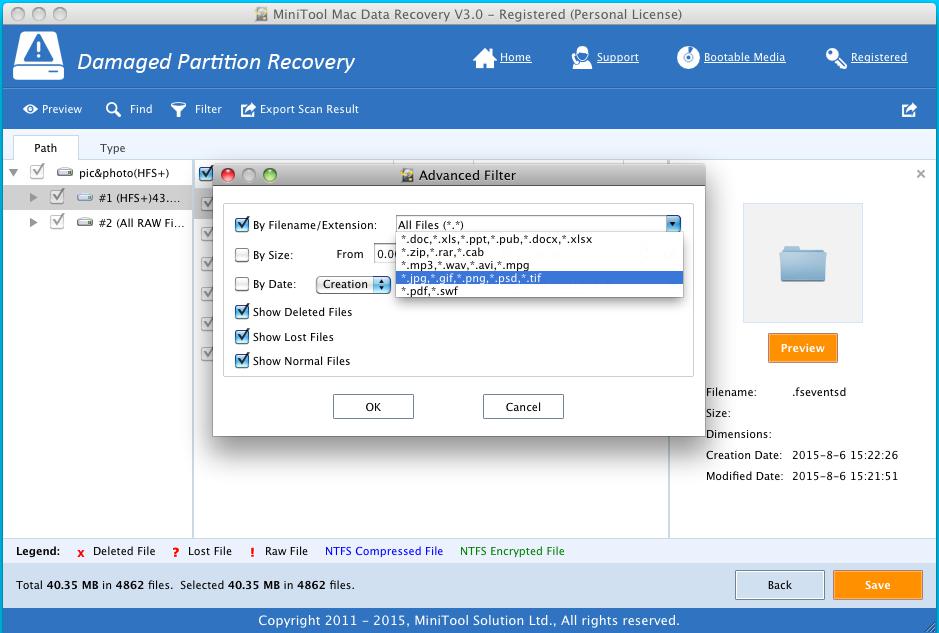
Task: Click the #2 (All RAW Files) drive icon
Action: coord(85,222)
